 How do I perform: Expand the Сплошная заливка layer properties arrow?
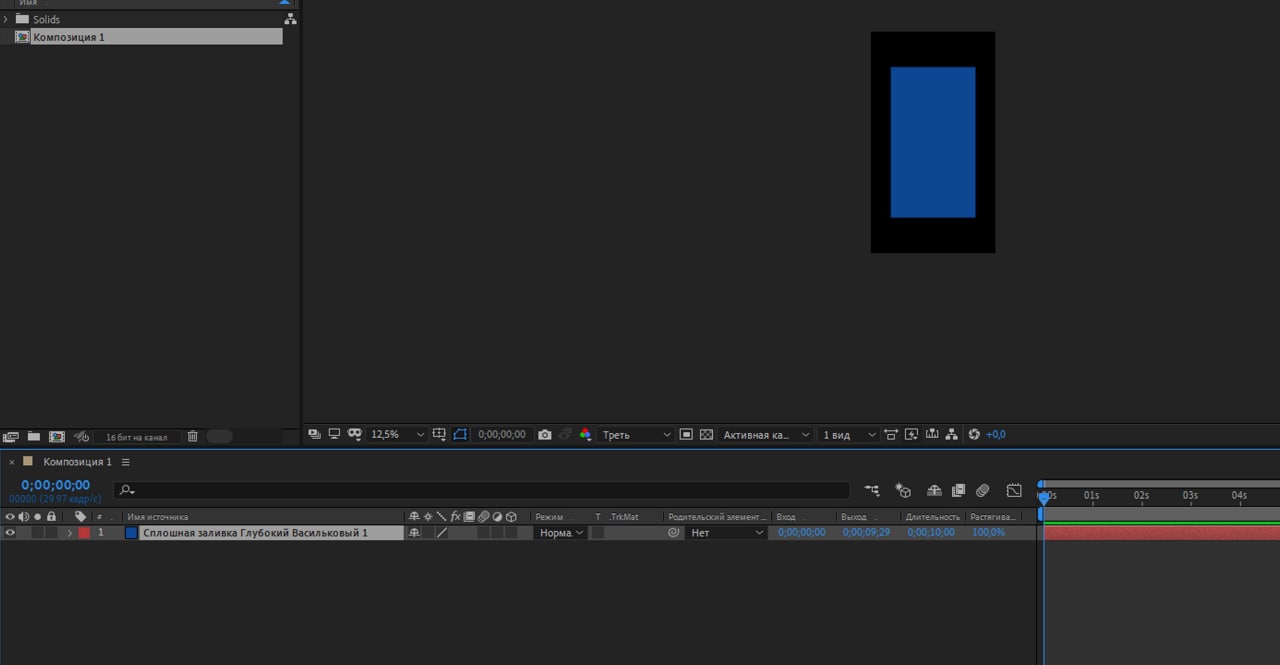point(70,533)
